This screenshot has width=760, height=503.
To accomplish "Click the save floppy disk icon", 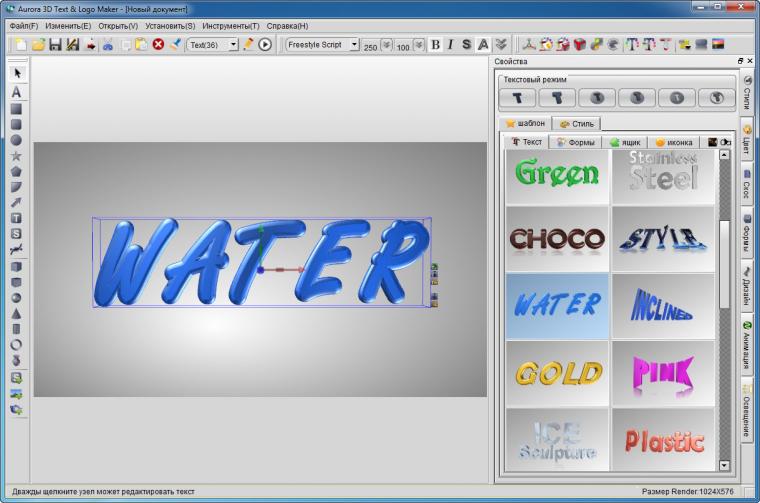I will click(55, 45).
